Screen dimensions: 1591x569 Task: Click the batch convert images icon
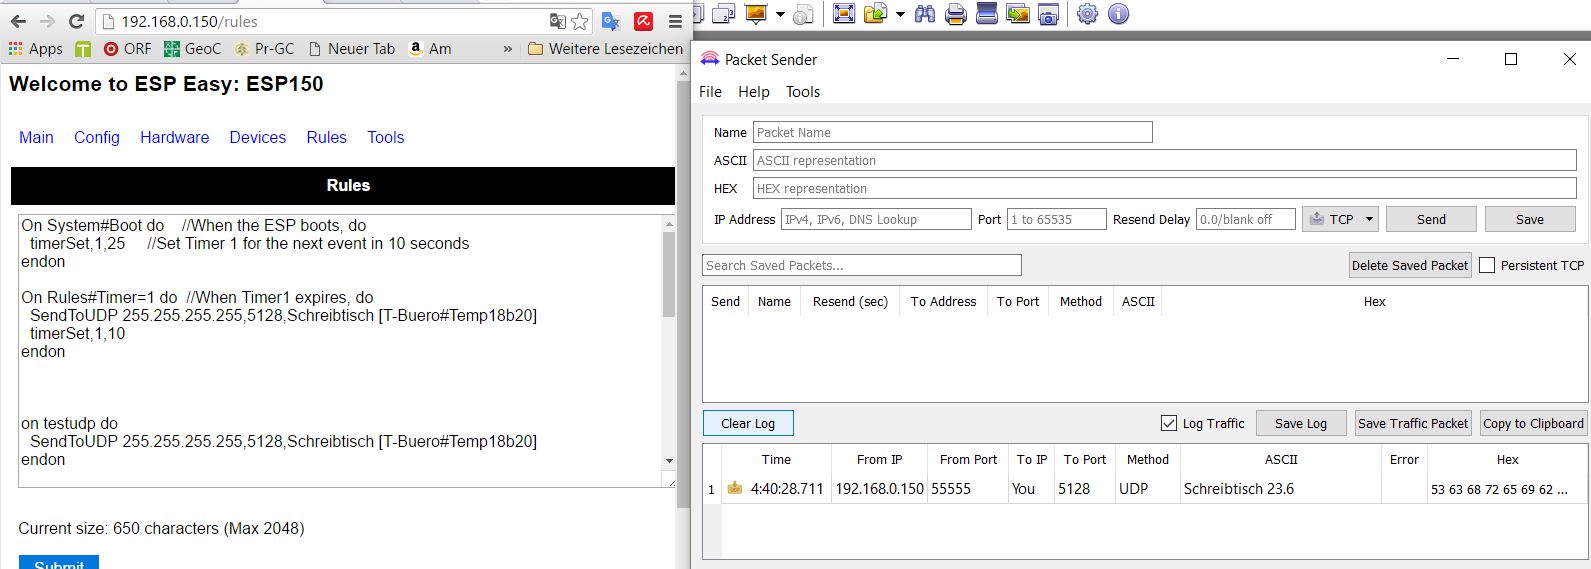point(1018,14)
